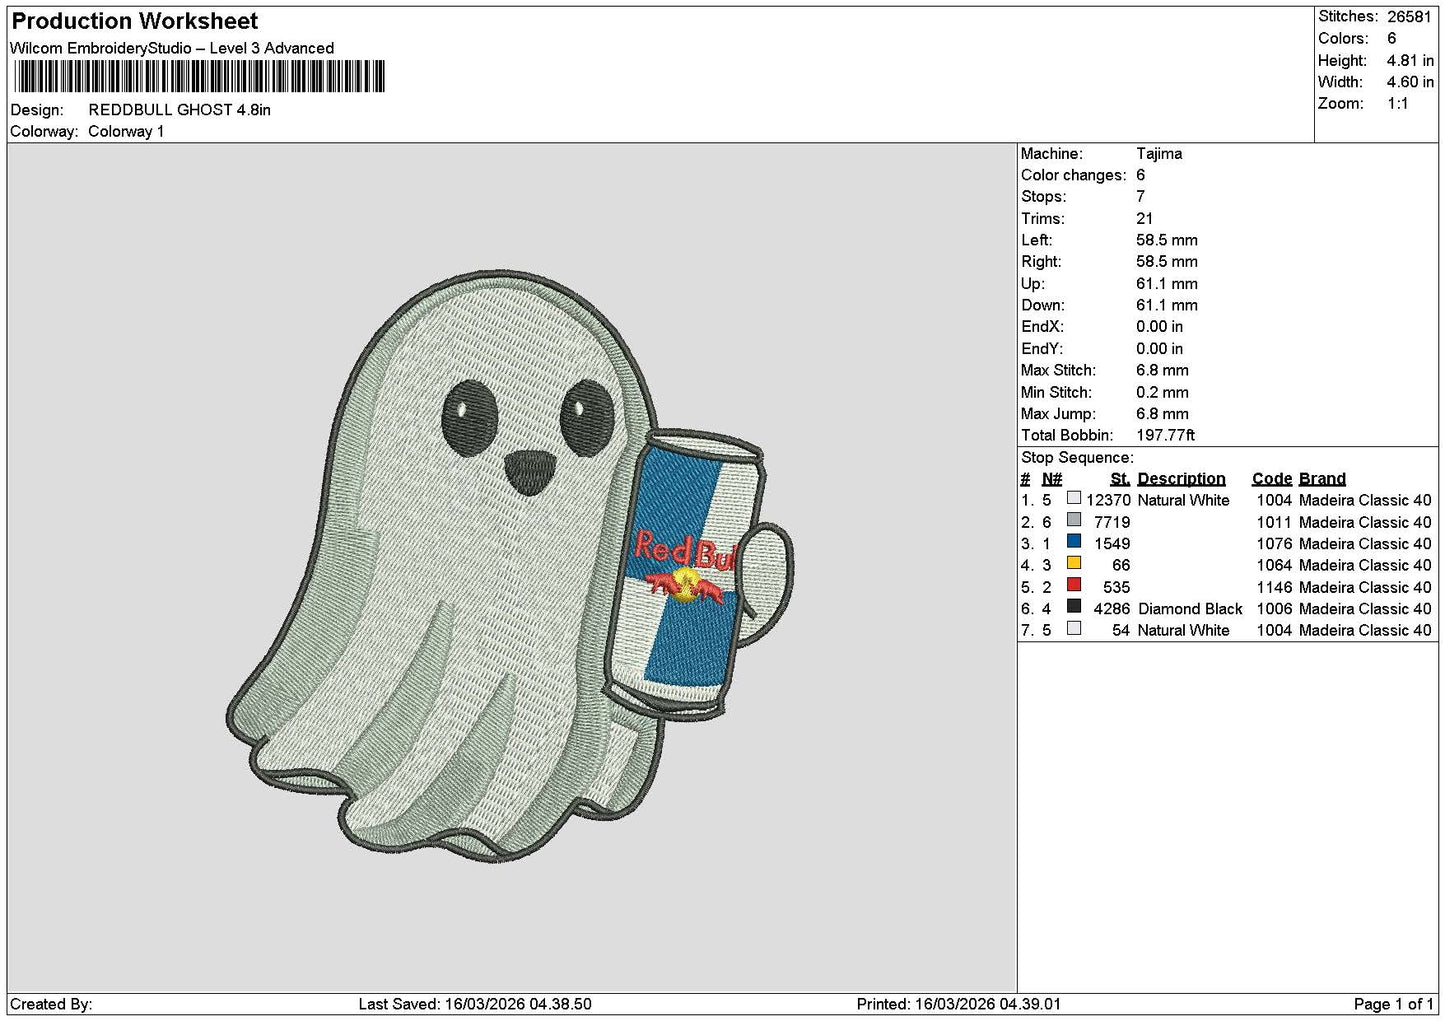The height and width of the screenshot is (1021, 1445).
Task: Select thread code '1076' in the stop list
Action: tap(1274, 544)
